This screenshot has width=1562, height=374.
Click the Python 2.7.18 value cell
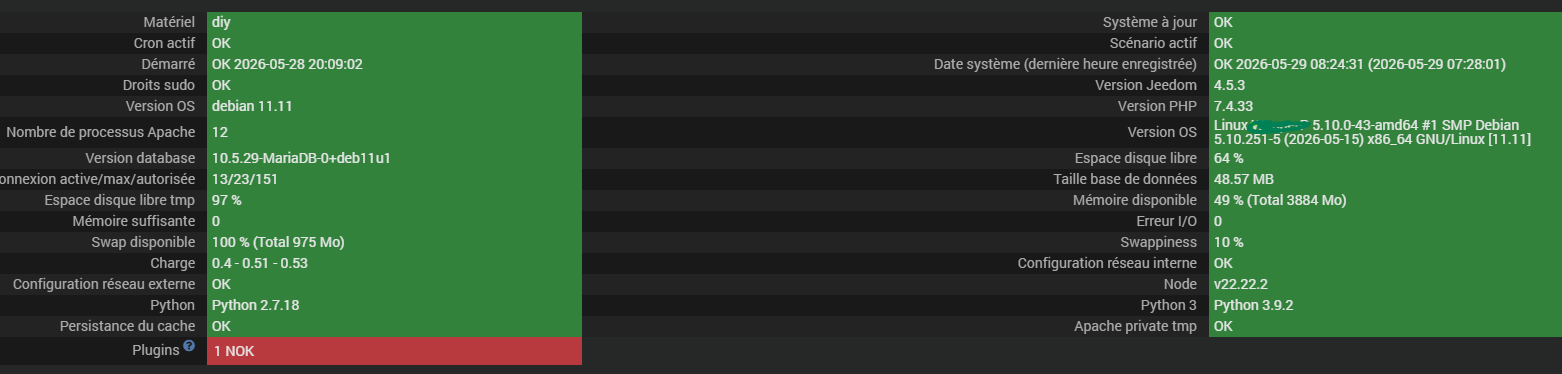pos(394,305)
